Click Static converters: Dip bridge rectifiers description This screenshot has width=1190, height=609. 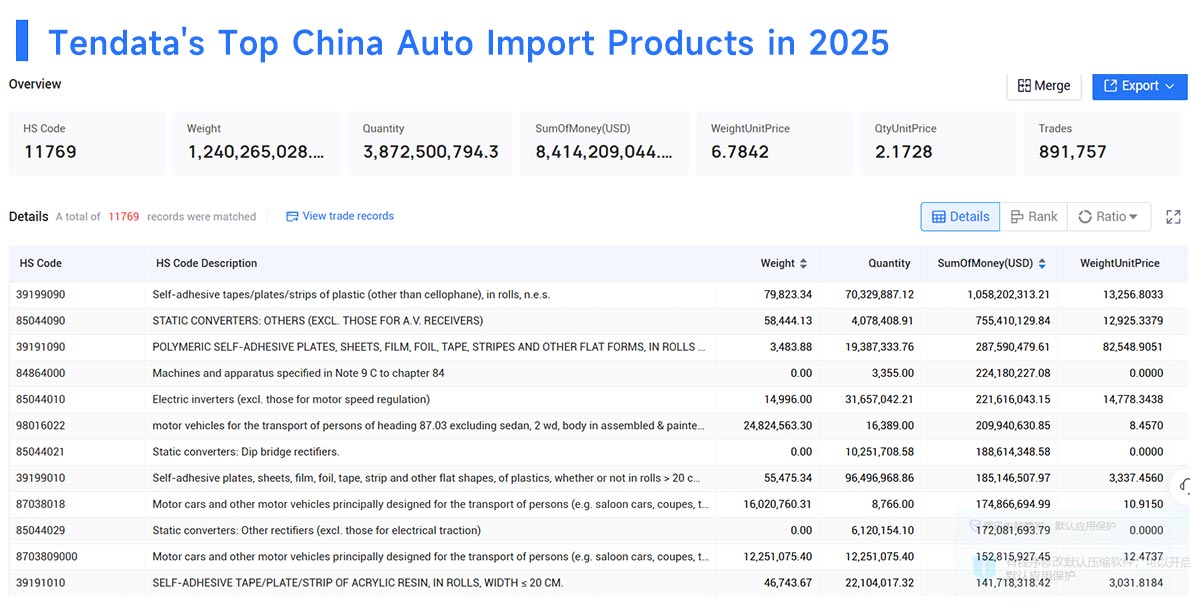tap(246, 452)
